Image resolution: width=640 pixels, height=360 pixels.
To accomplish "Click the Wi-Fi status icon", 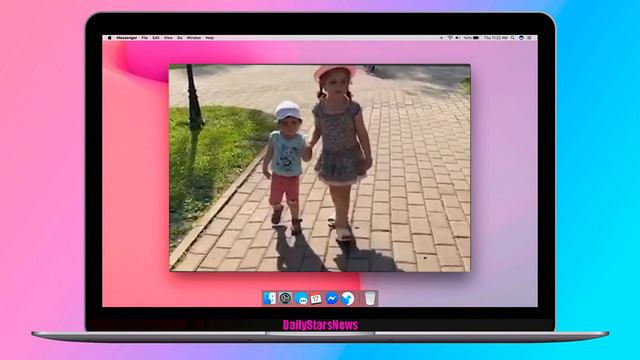I will [450, 38].
